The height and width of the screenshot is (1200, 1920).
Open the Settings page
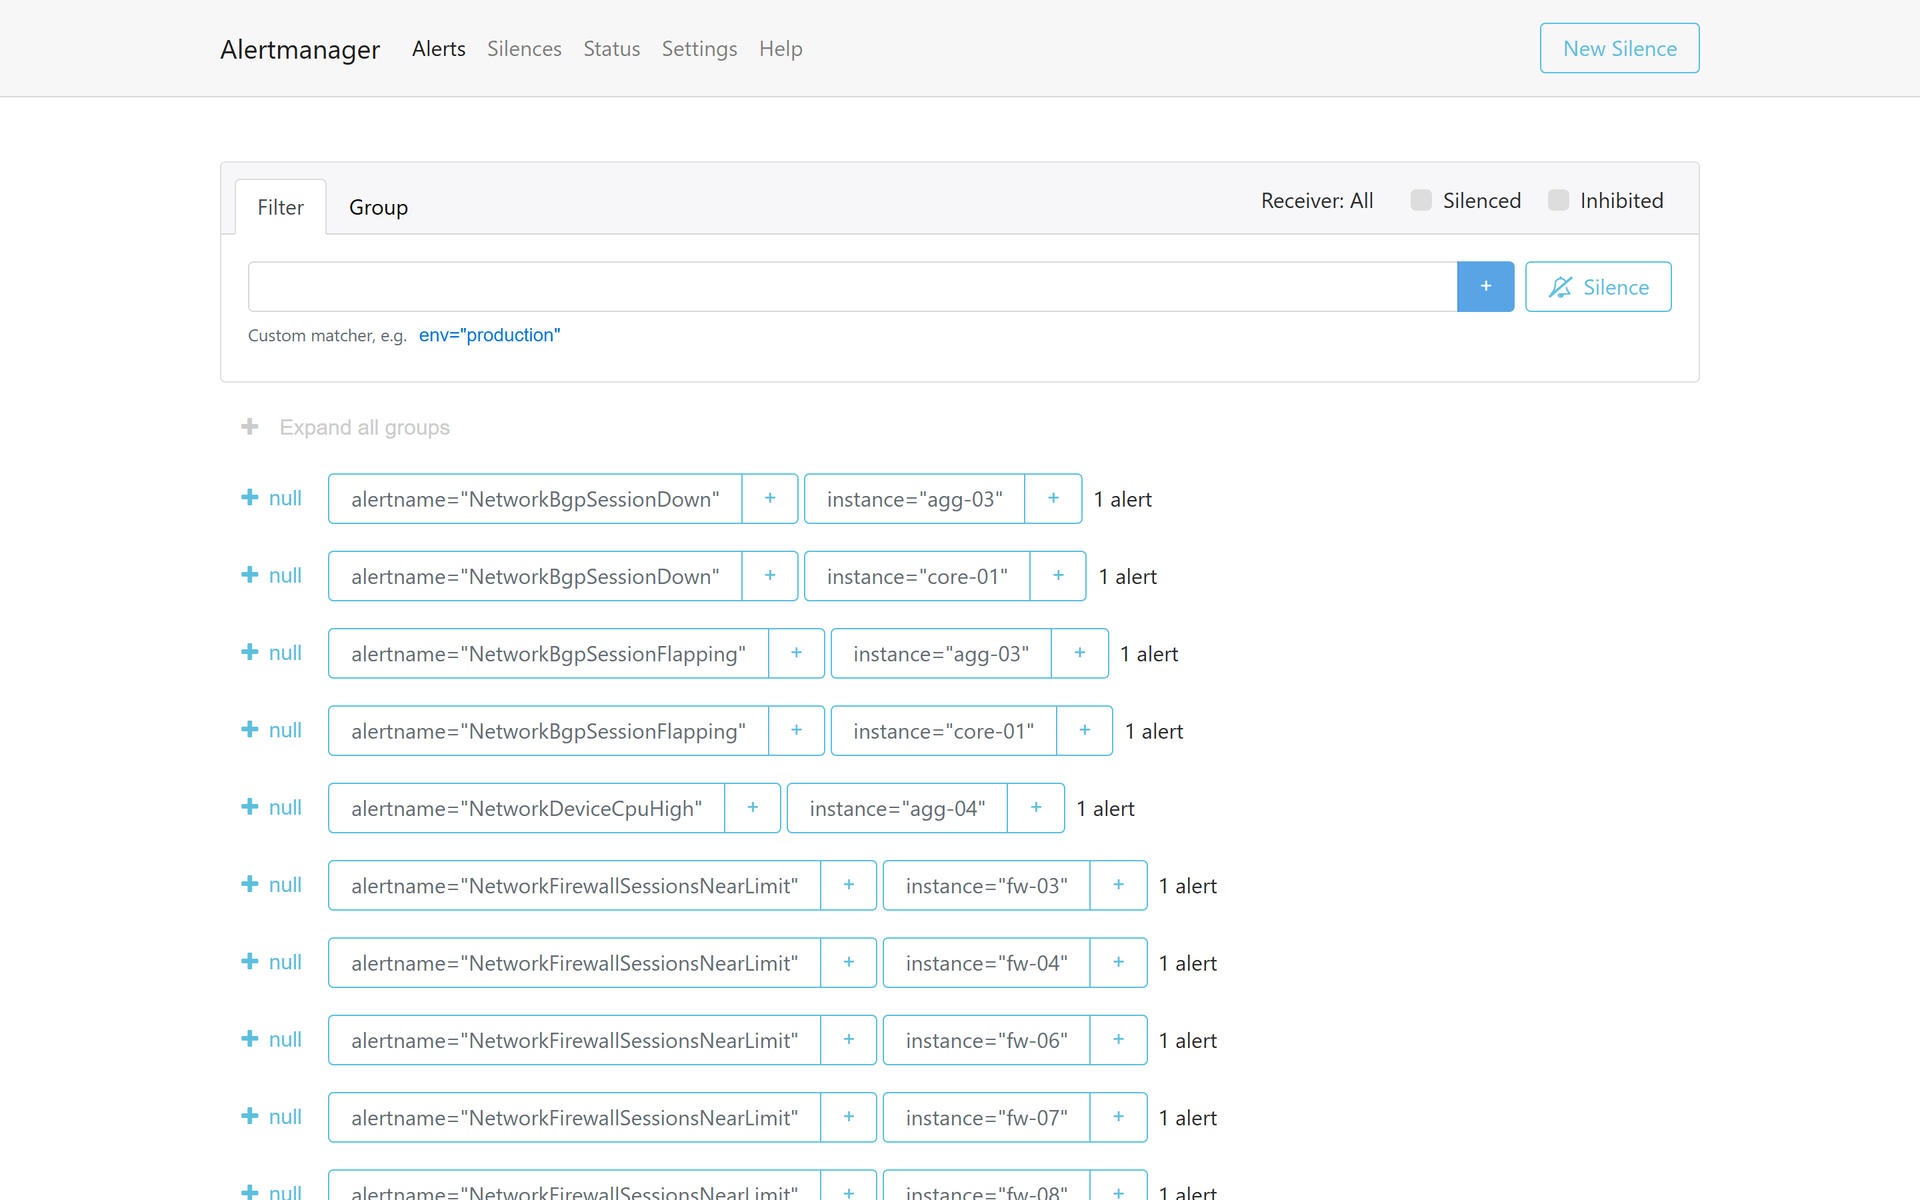click(x=699, y=48)
